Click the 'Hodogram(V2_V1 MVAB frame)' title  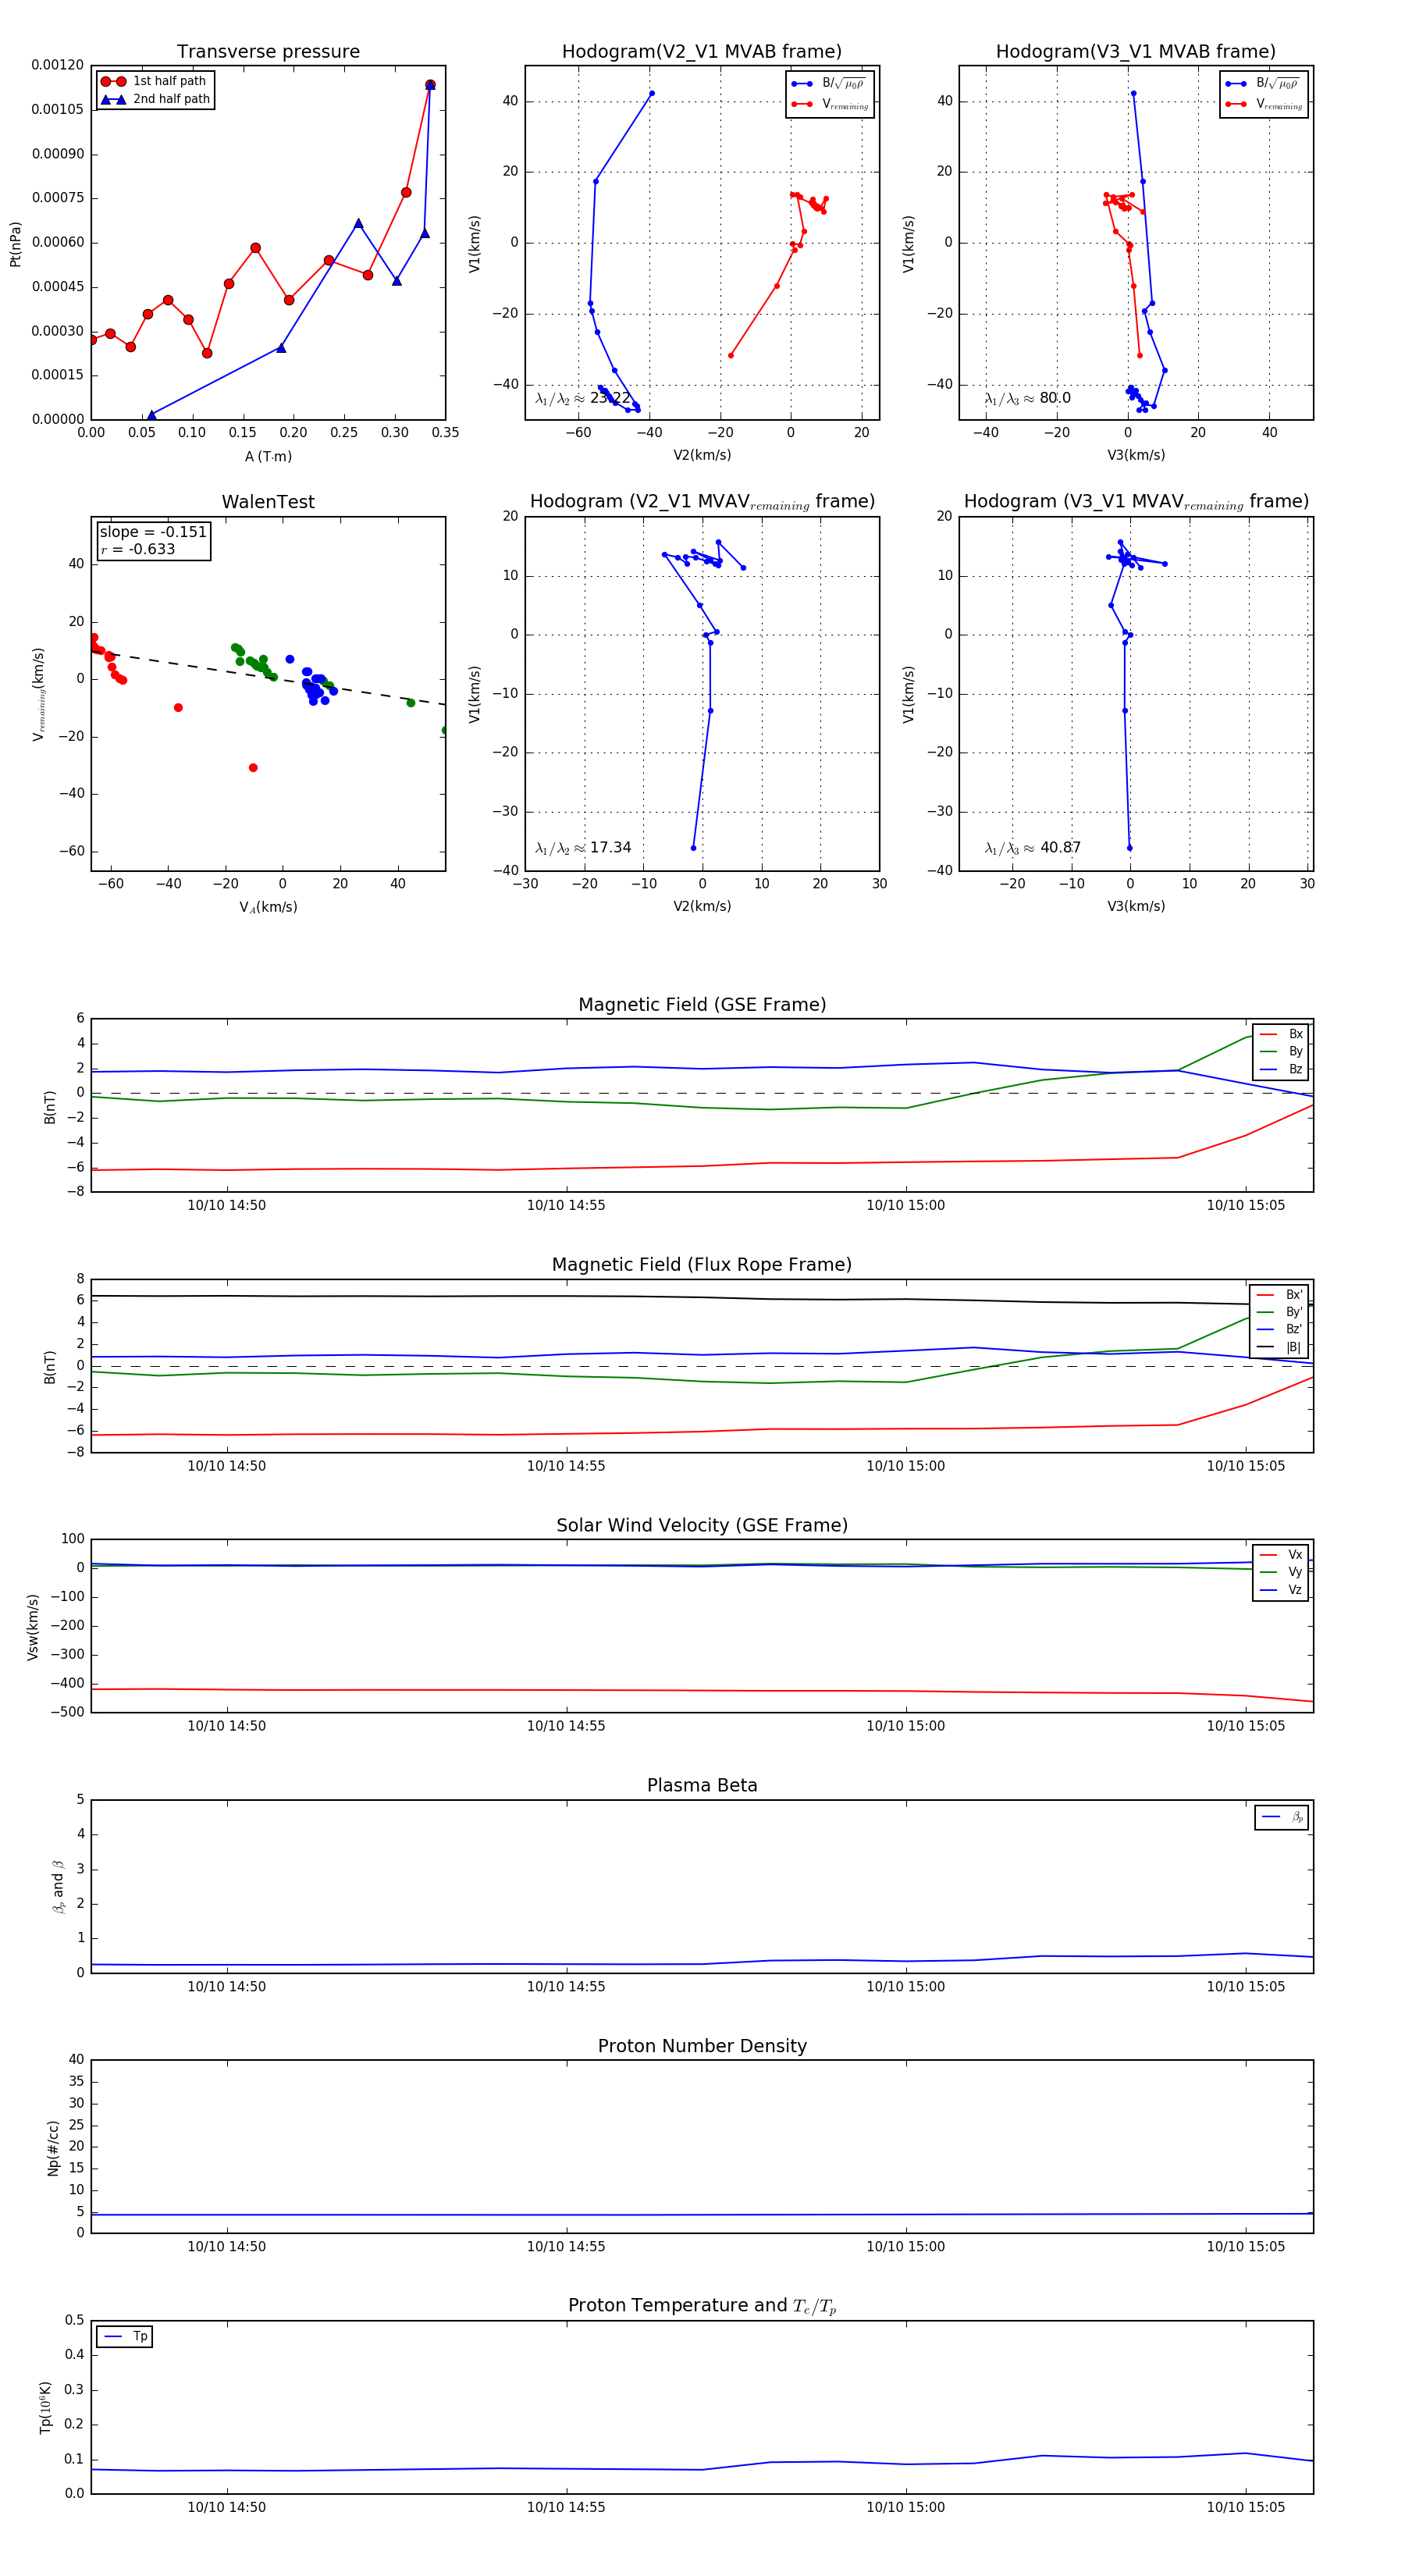pyautogui.click(x=702, y=52)
